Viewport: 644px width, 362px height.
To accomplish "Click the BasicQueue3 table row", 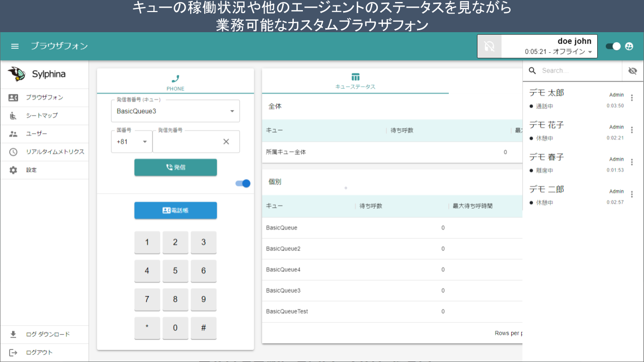I will point(392,291).
